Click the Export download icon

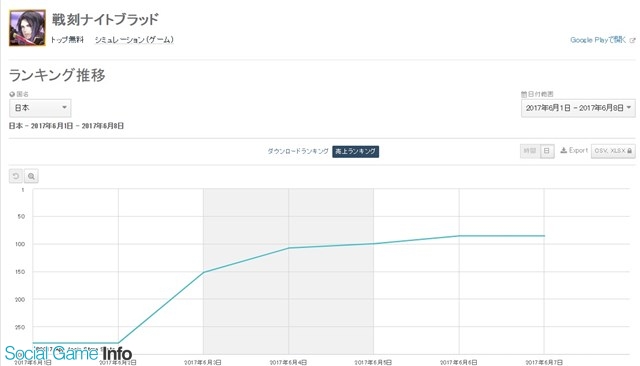click(x=564, y=151)
